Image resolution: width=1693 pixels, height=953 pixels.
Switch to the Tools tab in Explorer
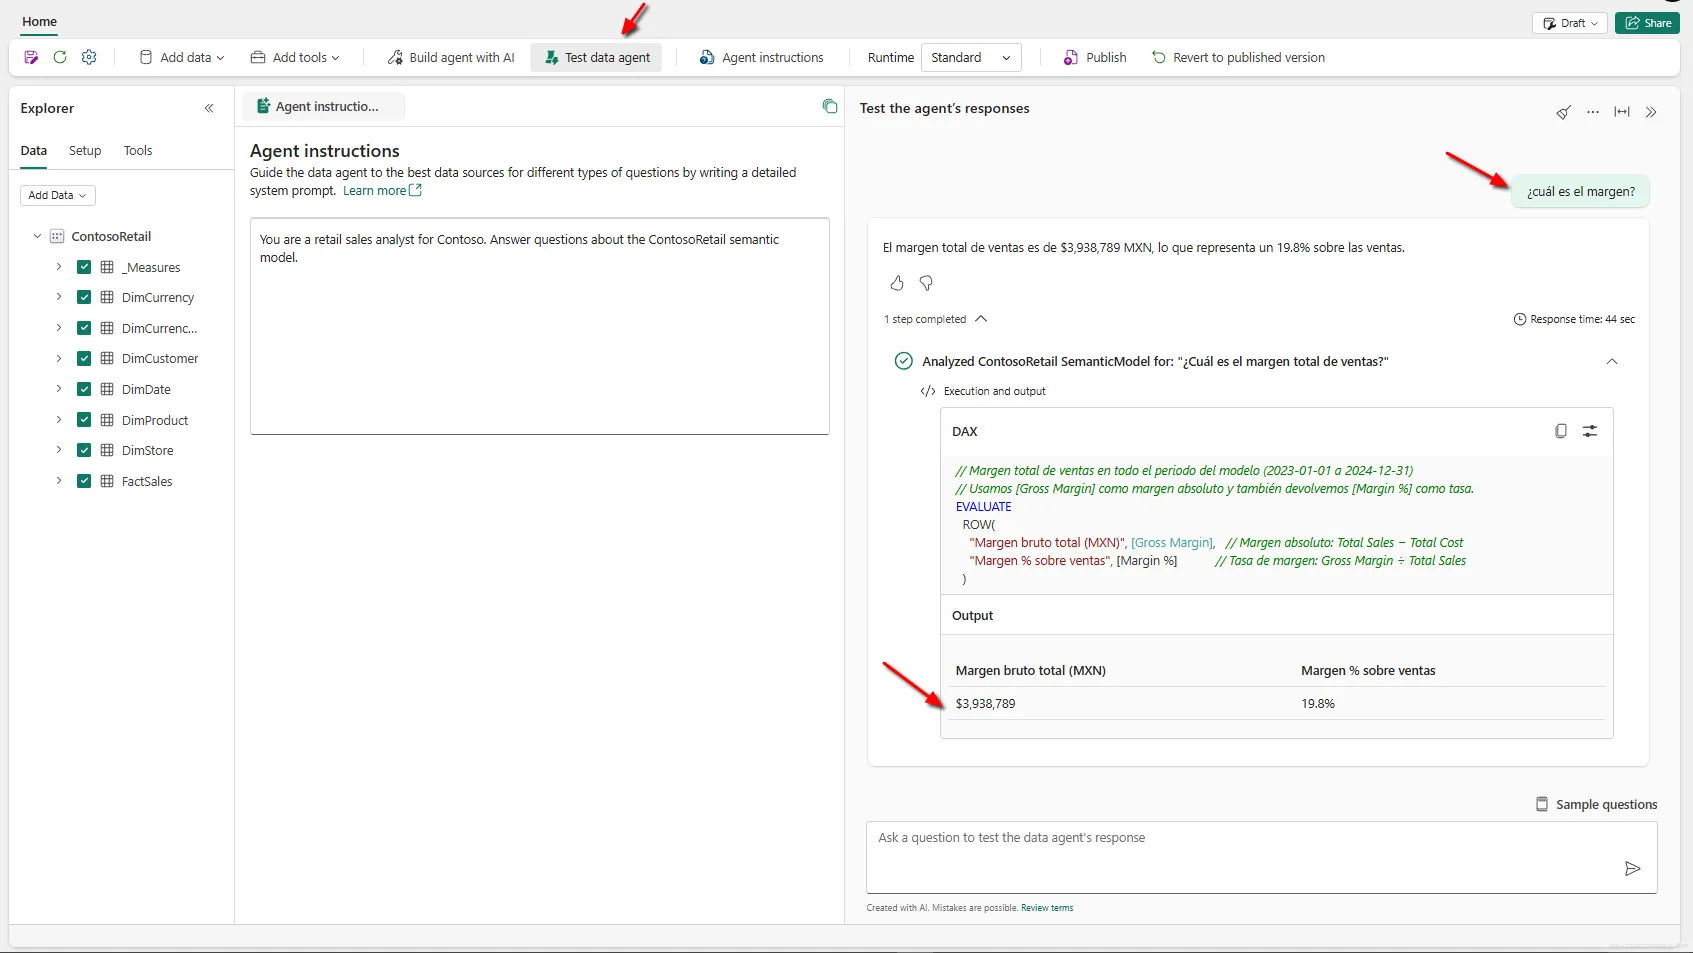[x=138, y=151]
